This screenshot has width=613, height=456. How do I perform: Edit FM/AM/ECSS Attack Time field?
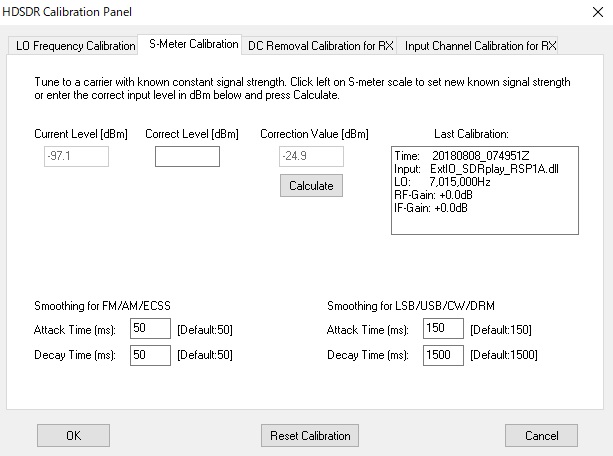tap(151, 328)
